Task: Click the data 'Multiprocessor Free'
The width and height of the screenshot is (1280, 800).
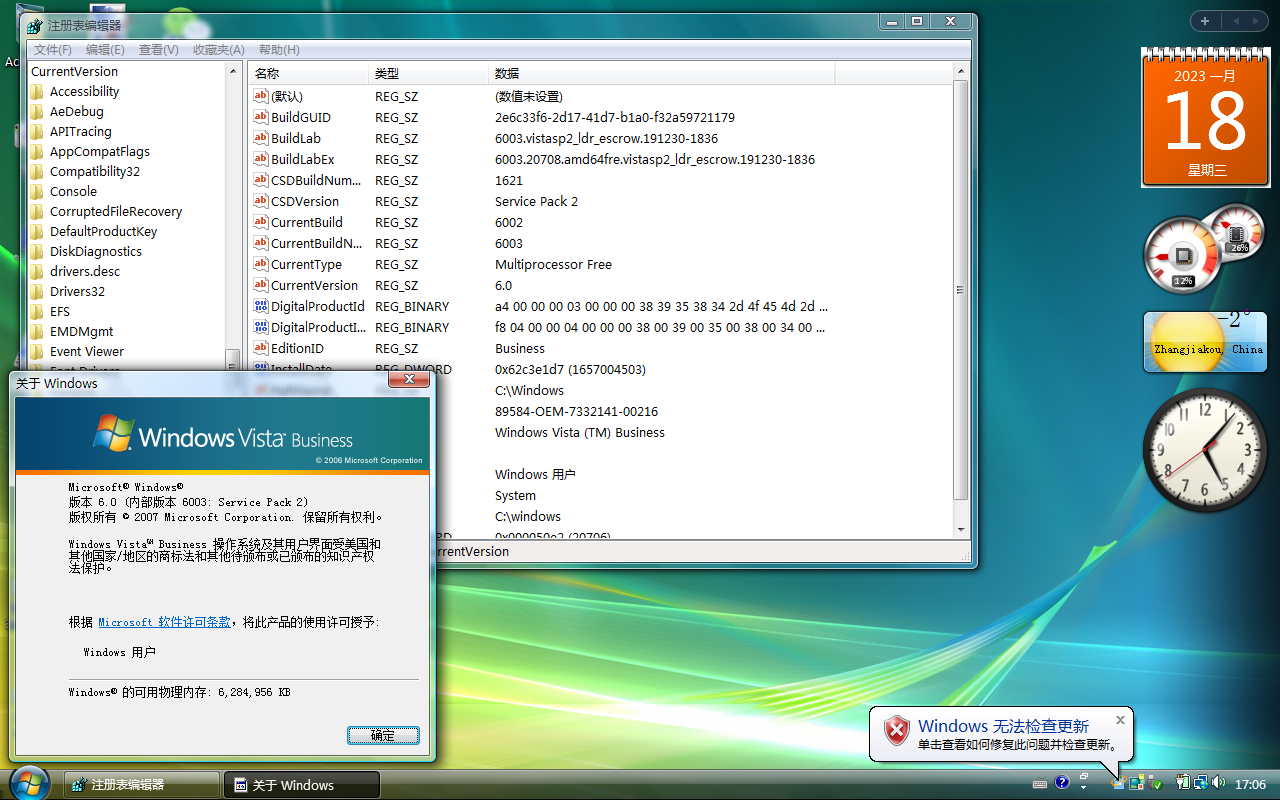Action: pyautogui.click(x=553, y=264)
